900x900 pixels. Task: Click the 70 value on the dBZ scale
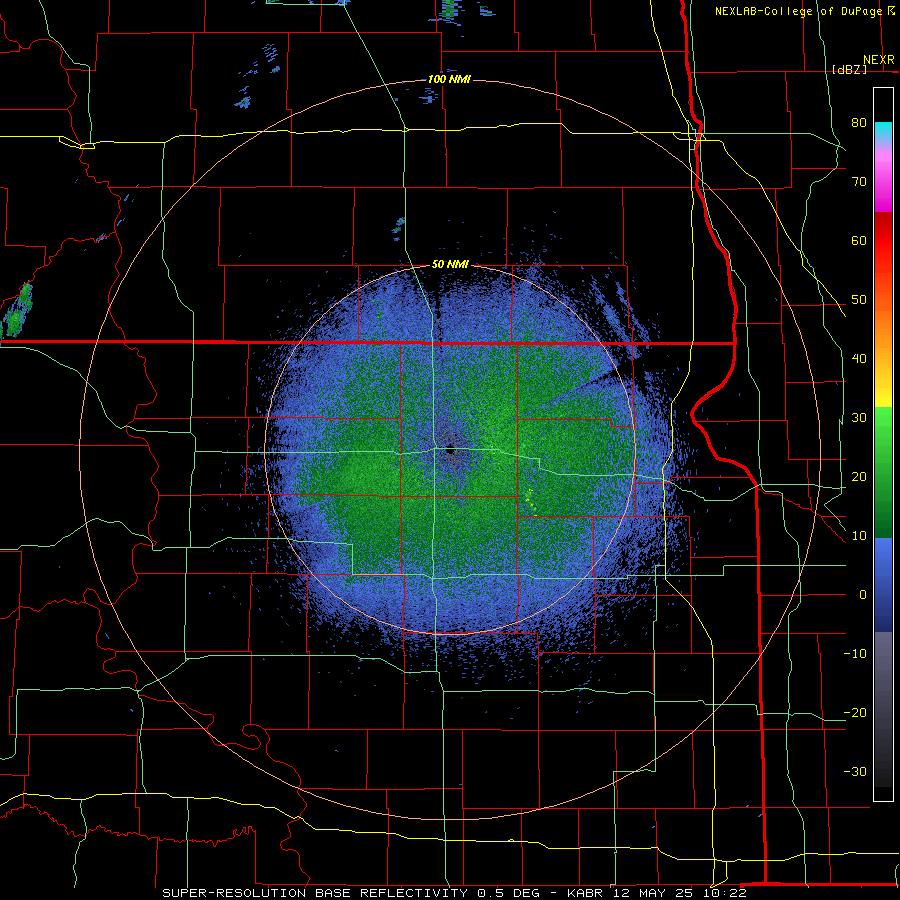[x=859, y=182]
